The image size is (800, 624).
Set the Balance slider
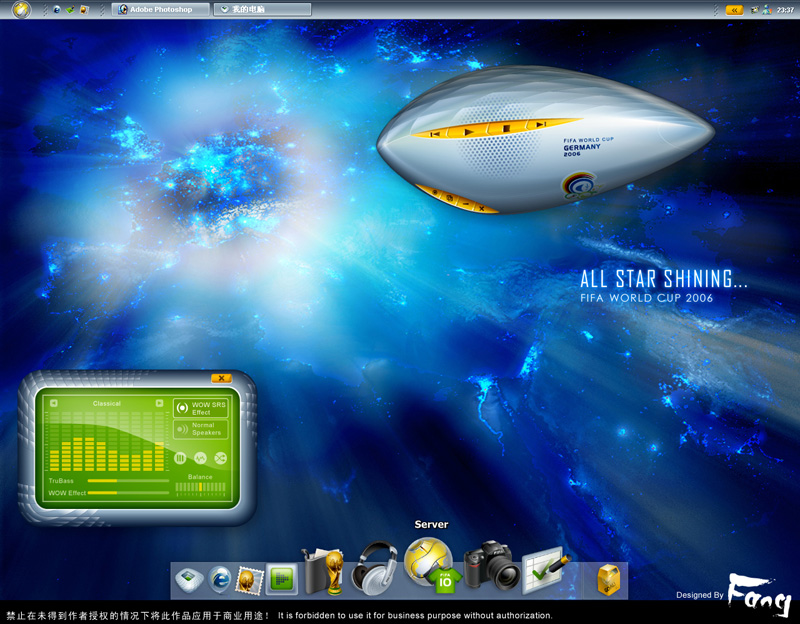pyautogui.click(x=201, y=487)
